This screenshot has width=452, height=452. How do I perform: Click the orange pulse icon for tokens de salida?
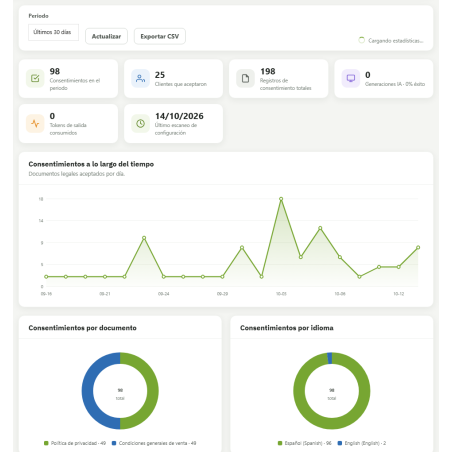(35, 124)
